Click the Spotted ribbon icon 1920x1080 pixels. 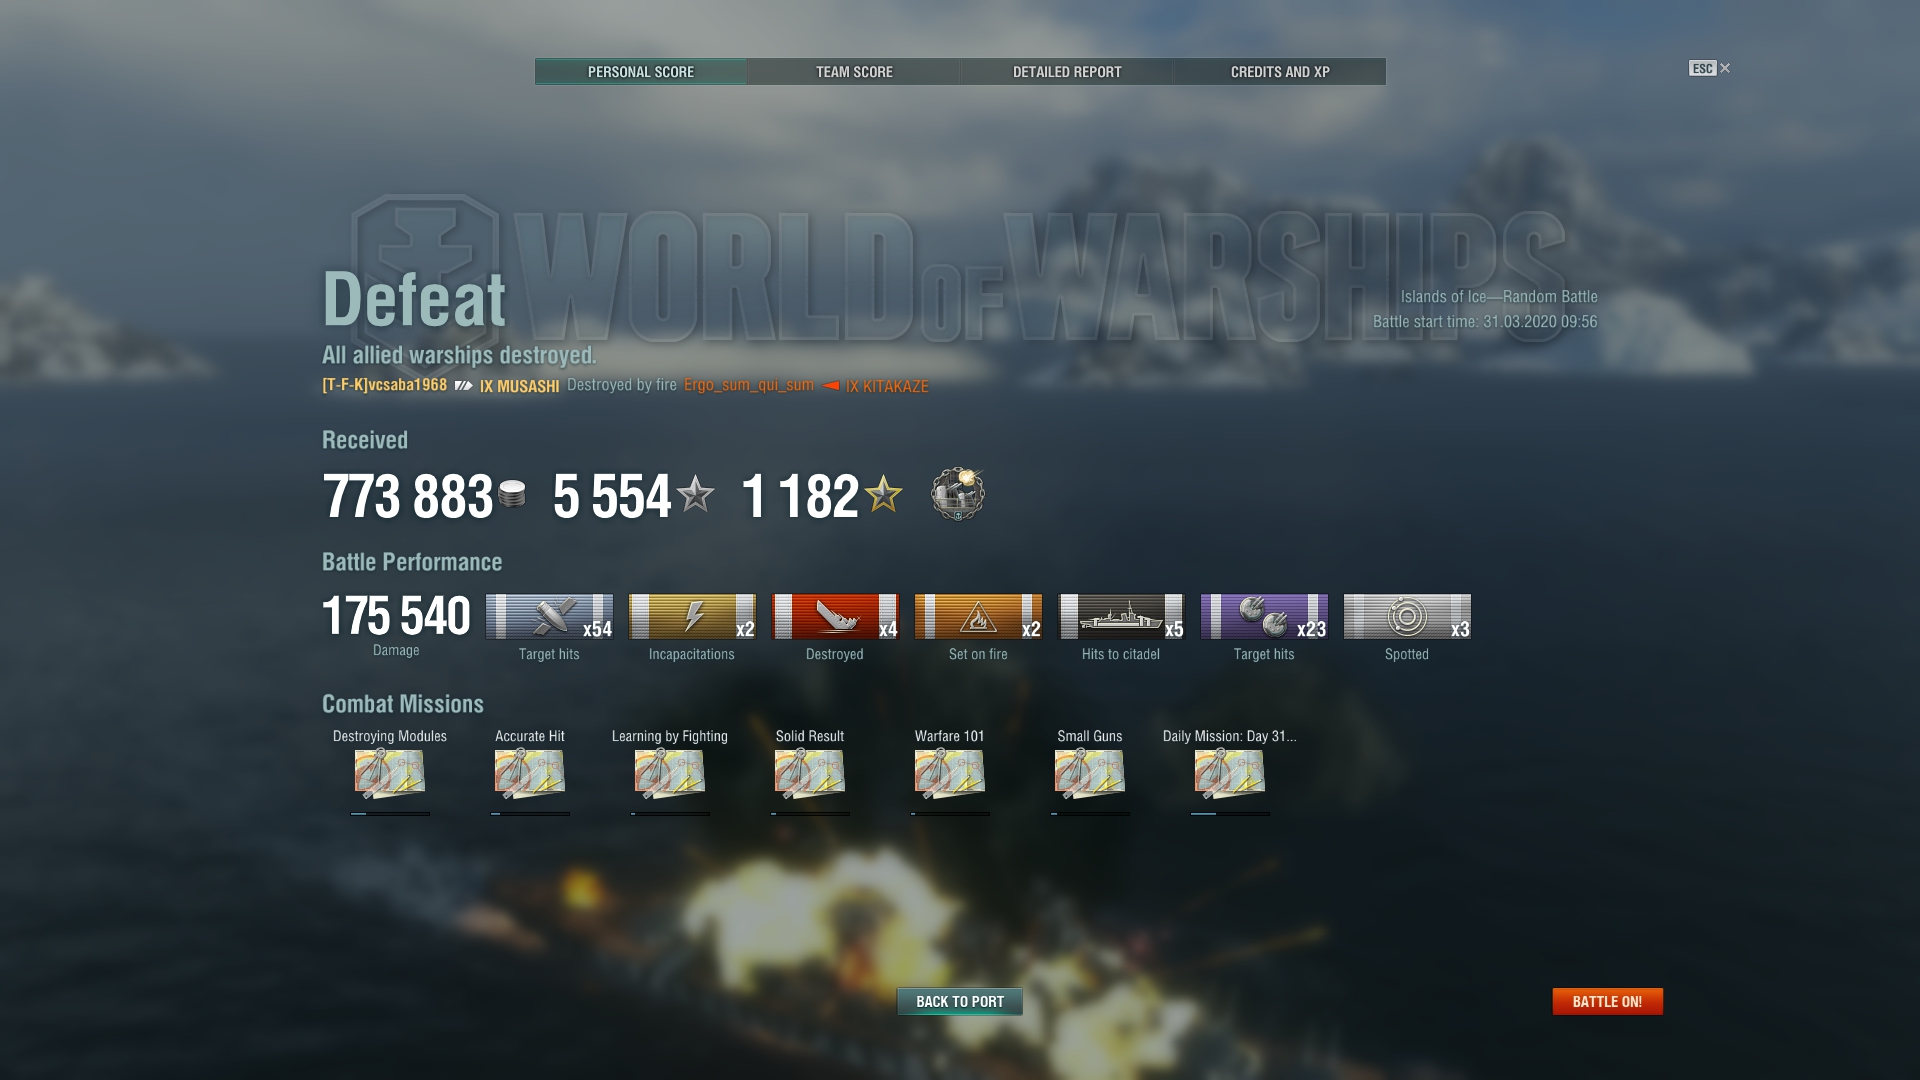[x=1407, y=617]
